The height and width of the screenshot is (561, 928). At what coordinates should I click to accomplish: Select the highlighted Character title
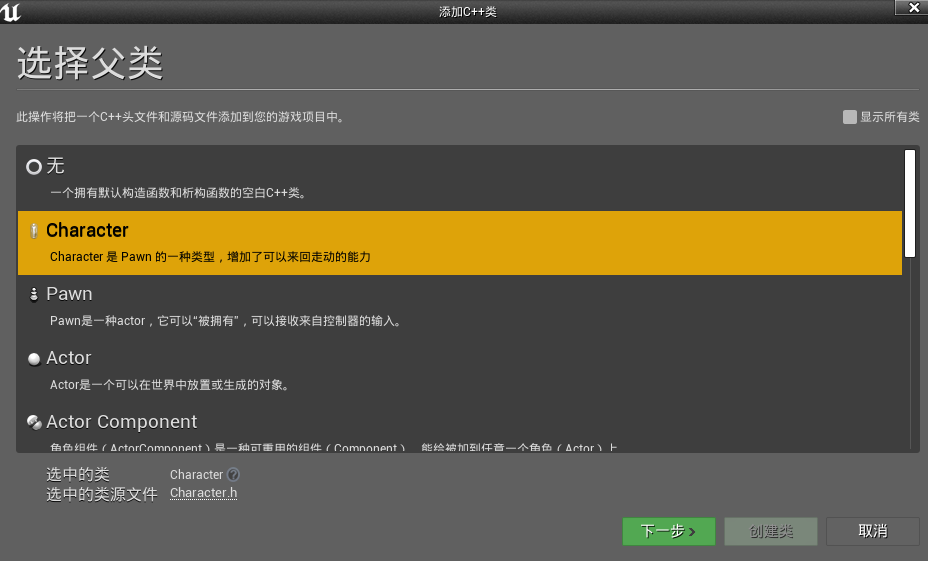(x=87, y=230)
